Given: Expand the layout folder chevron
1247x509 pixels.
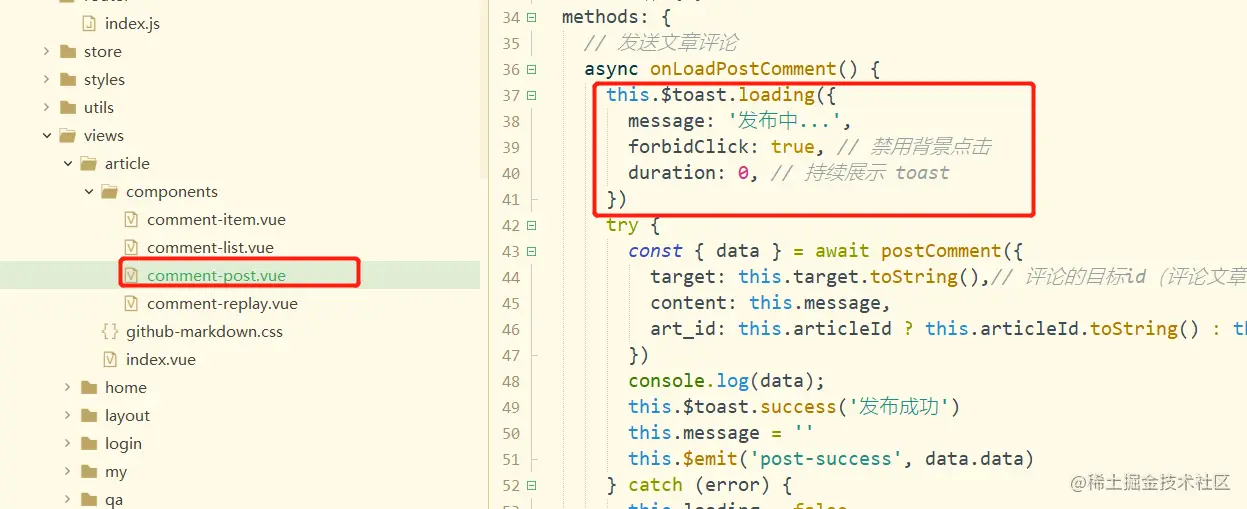Looking at the screenshot, I should click(68, 416).
